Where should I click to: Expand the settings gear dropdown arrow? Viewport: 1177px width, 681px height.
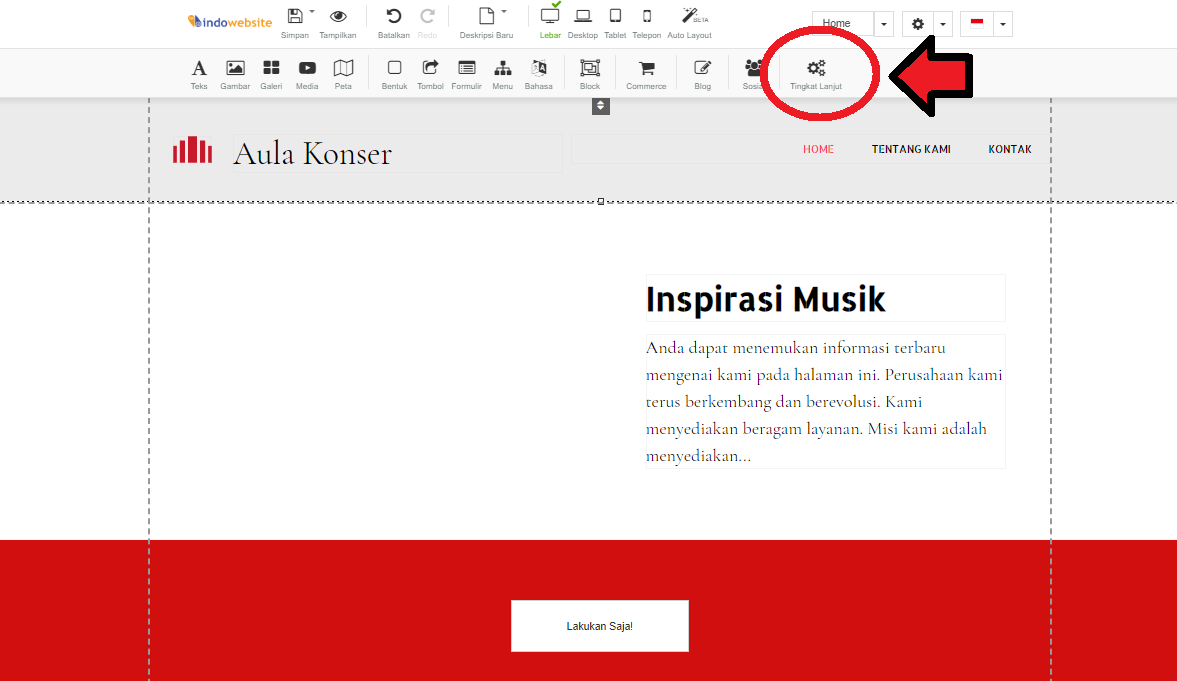click(941, 23)
